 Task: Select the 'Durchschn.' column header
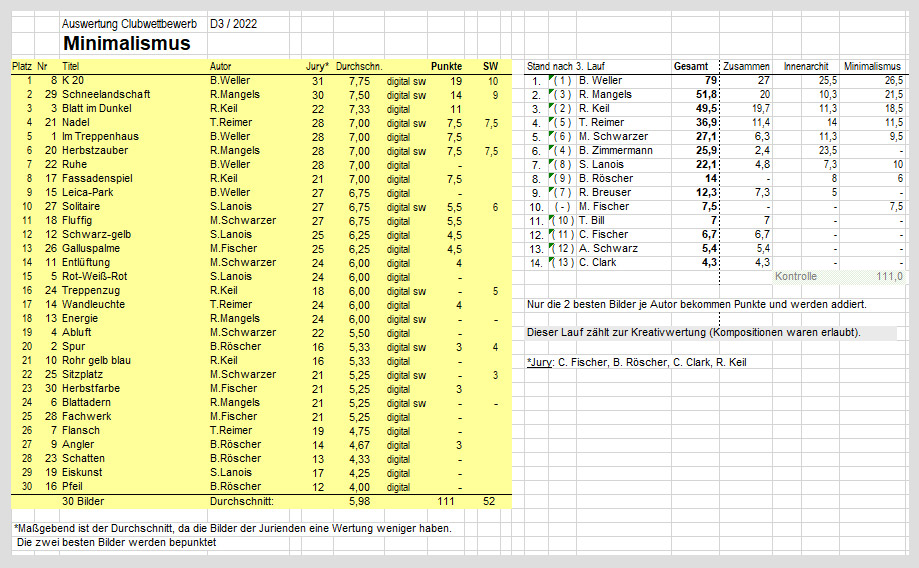[x=359, y=66]
